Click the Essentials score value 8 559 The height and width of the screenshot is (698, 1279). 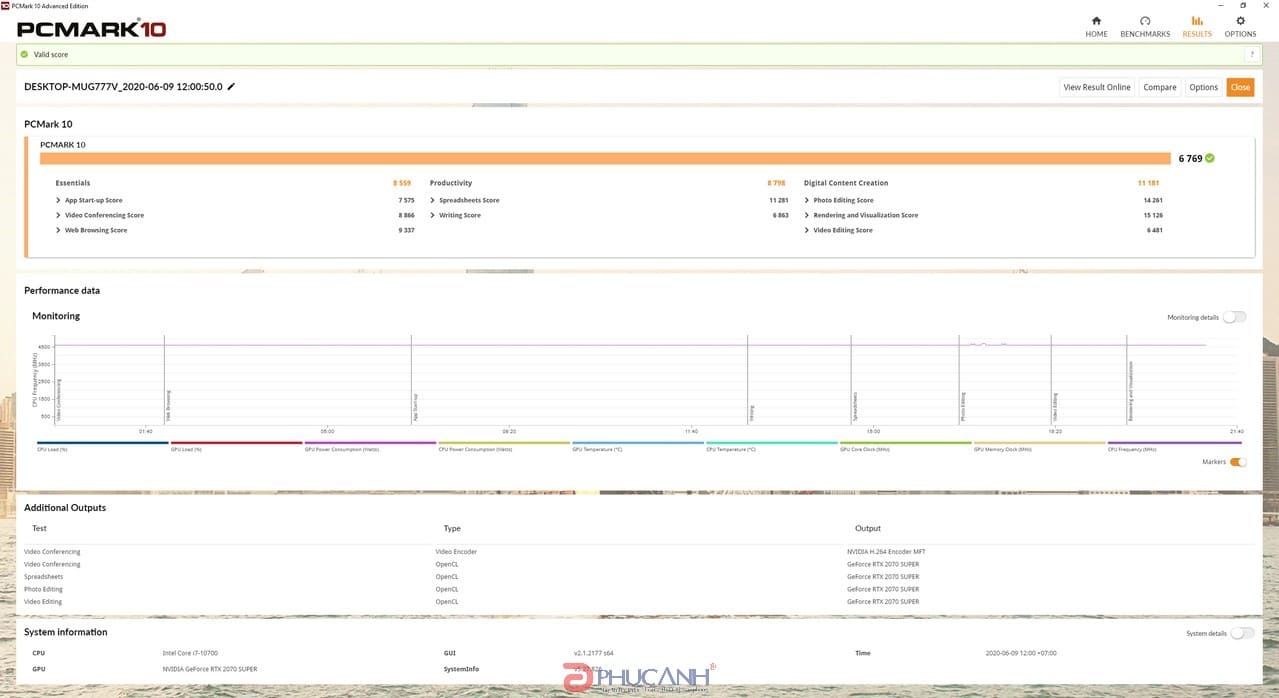point(402,183)
